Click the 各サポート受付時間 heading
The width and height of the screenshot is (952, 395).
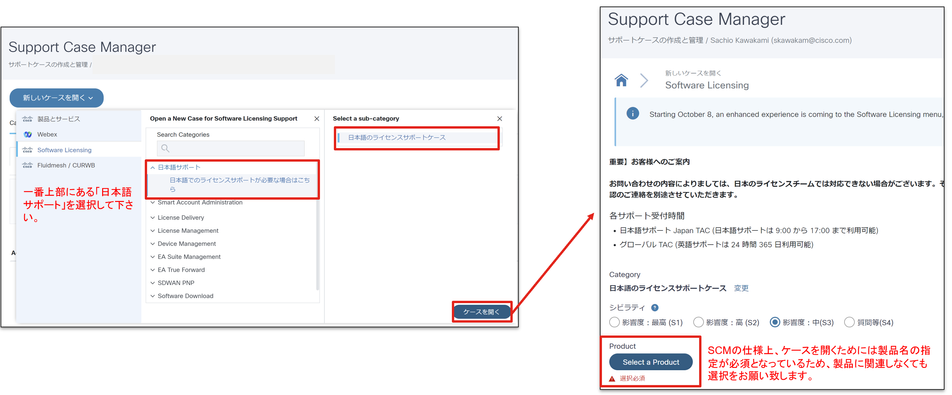[x=647, y=215]
